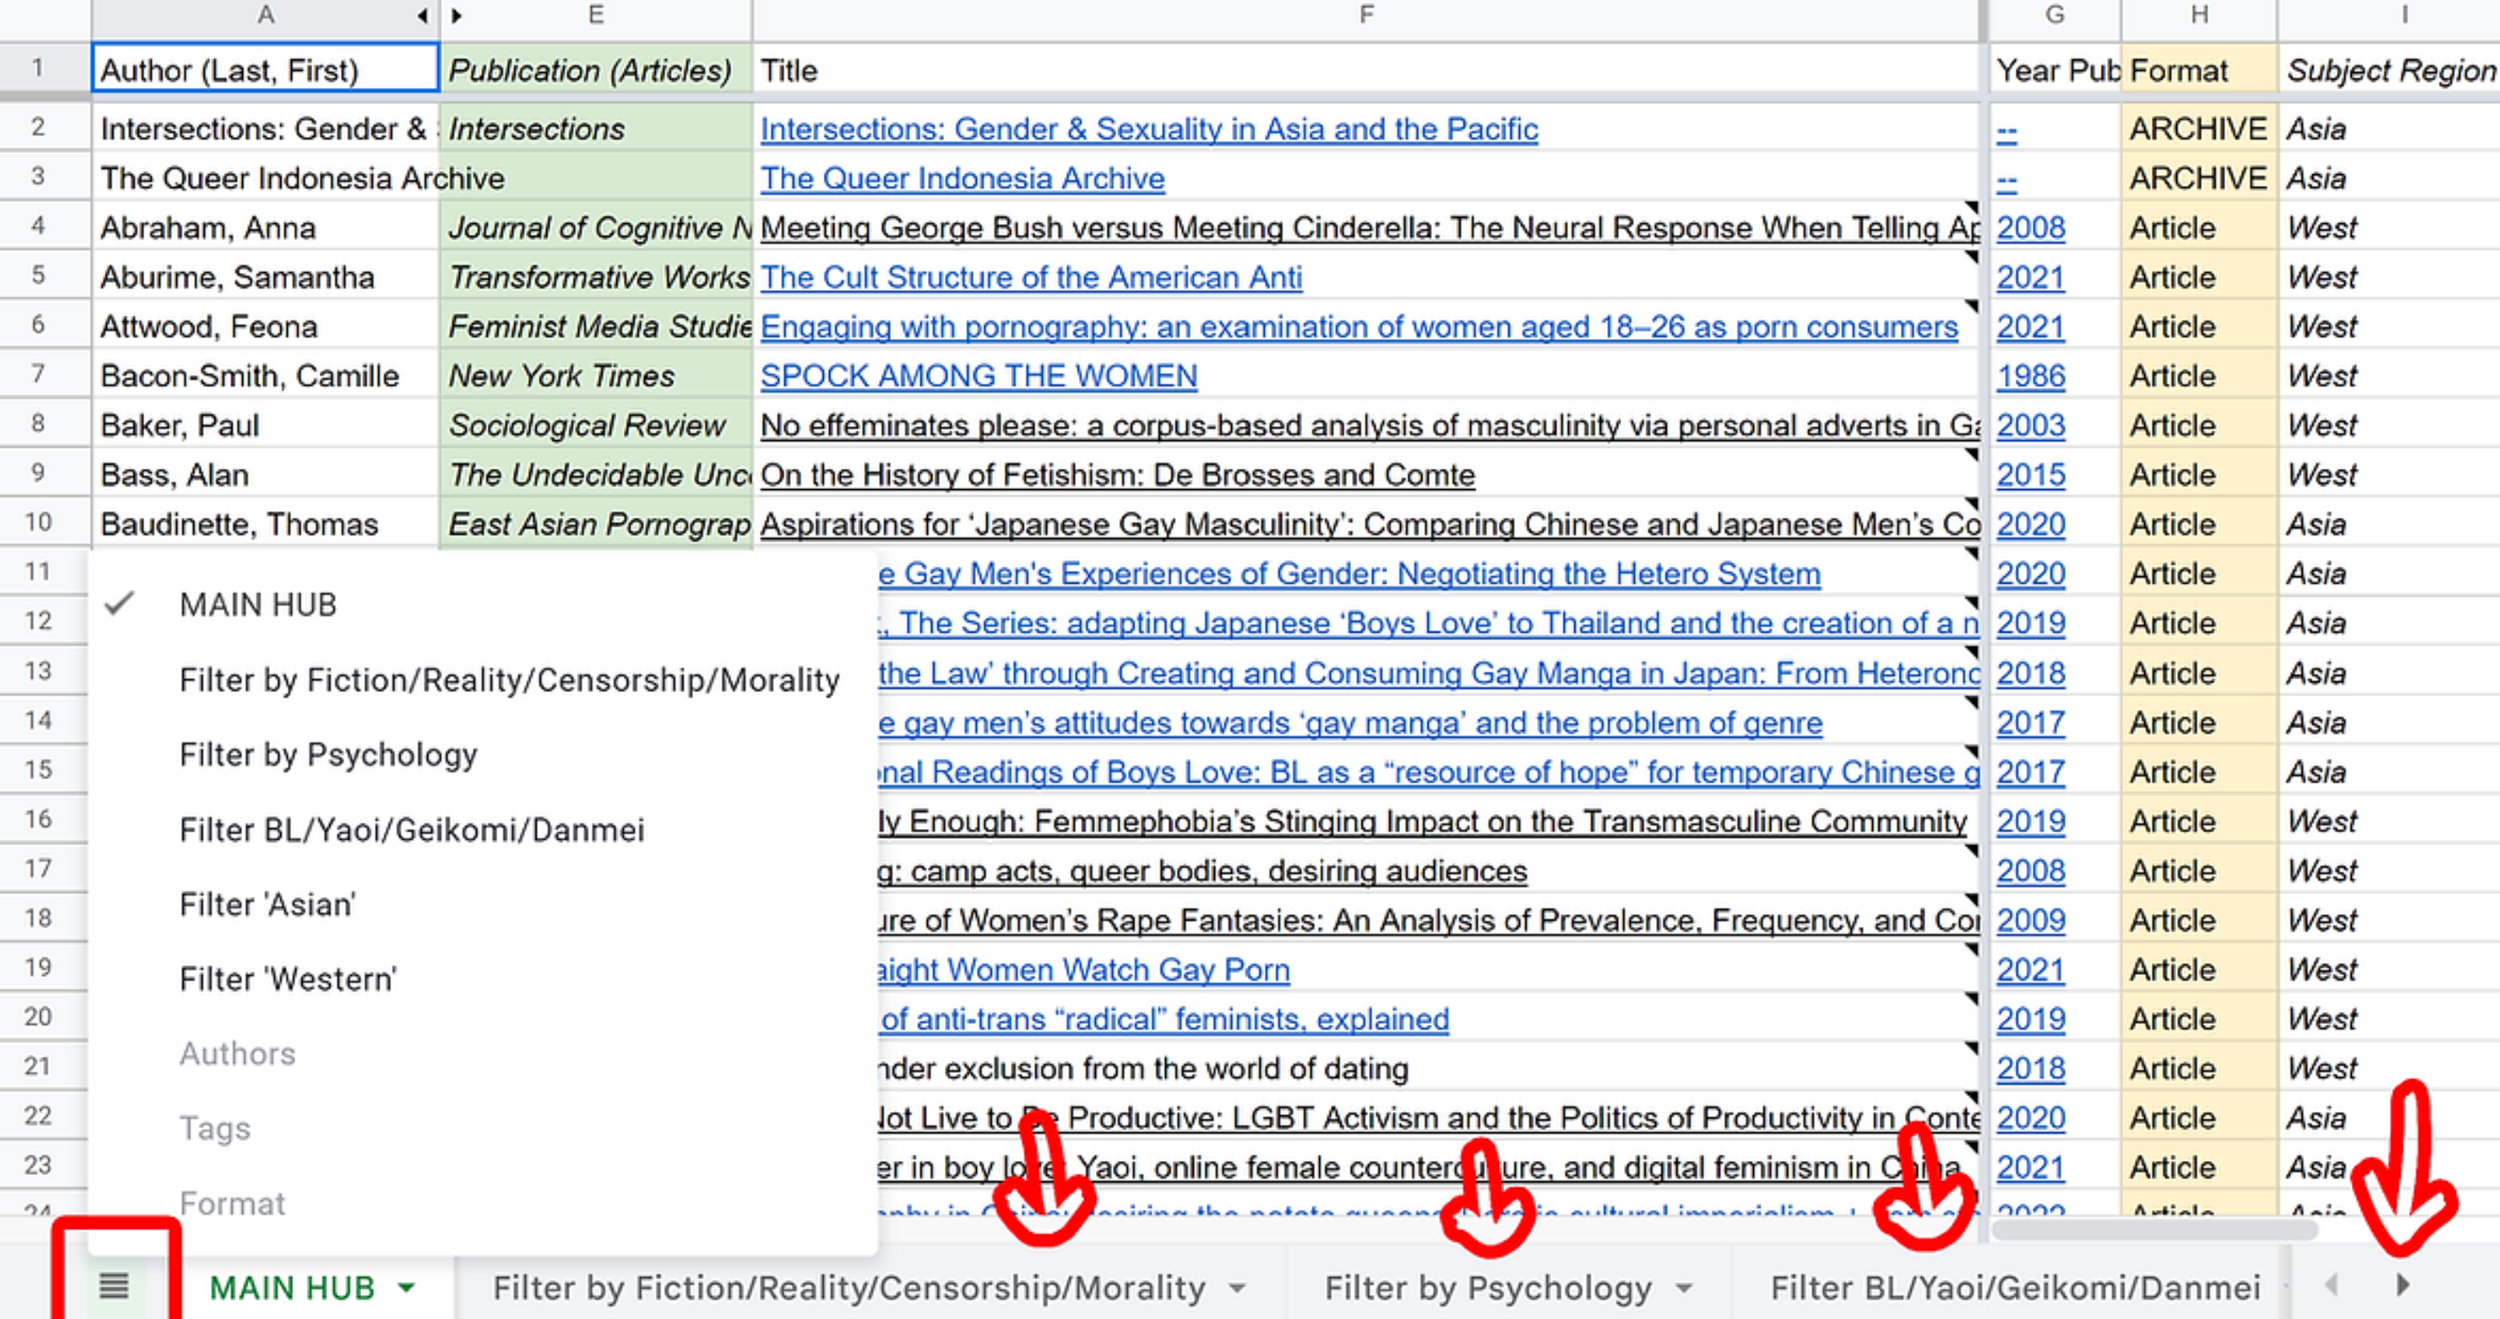Open Fiction/Reality/Censorship/Morality tab dropdown arrow
The width and height of the screenshot is (2500, 1319).
[x=1237, y=1288]
